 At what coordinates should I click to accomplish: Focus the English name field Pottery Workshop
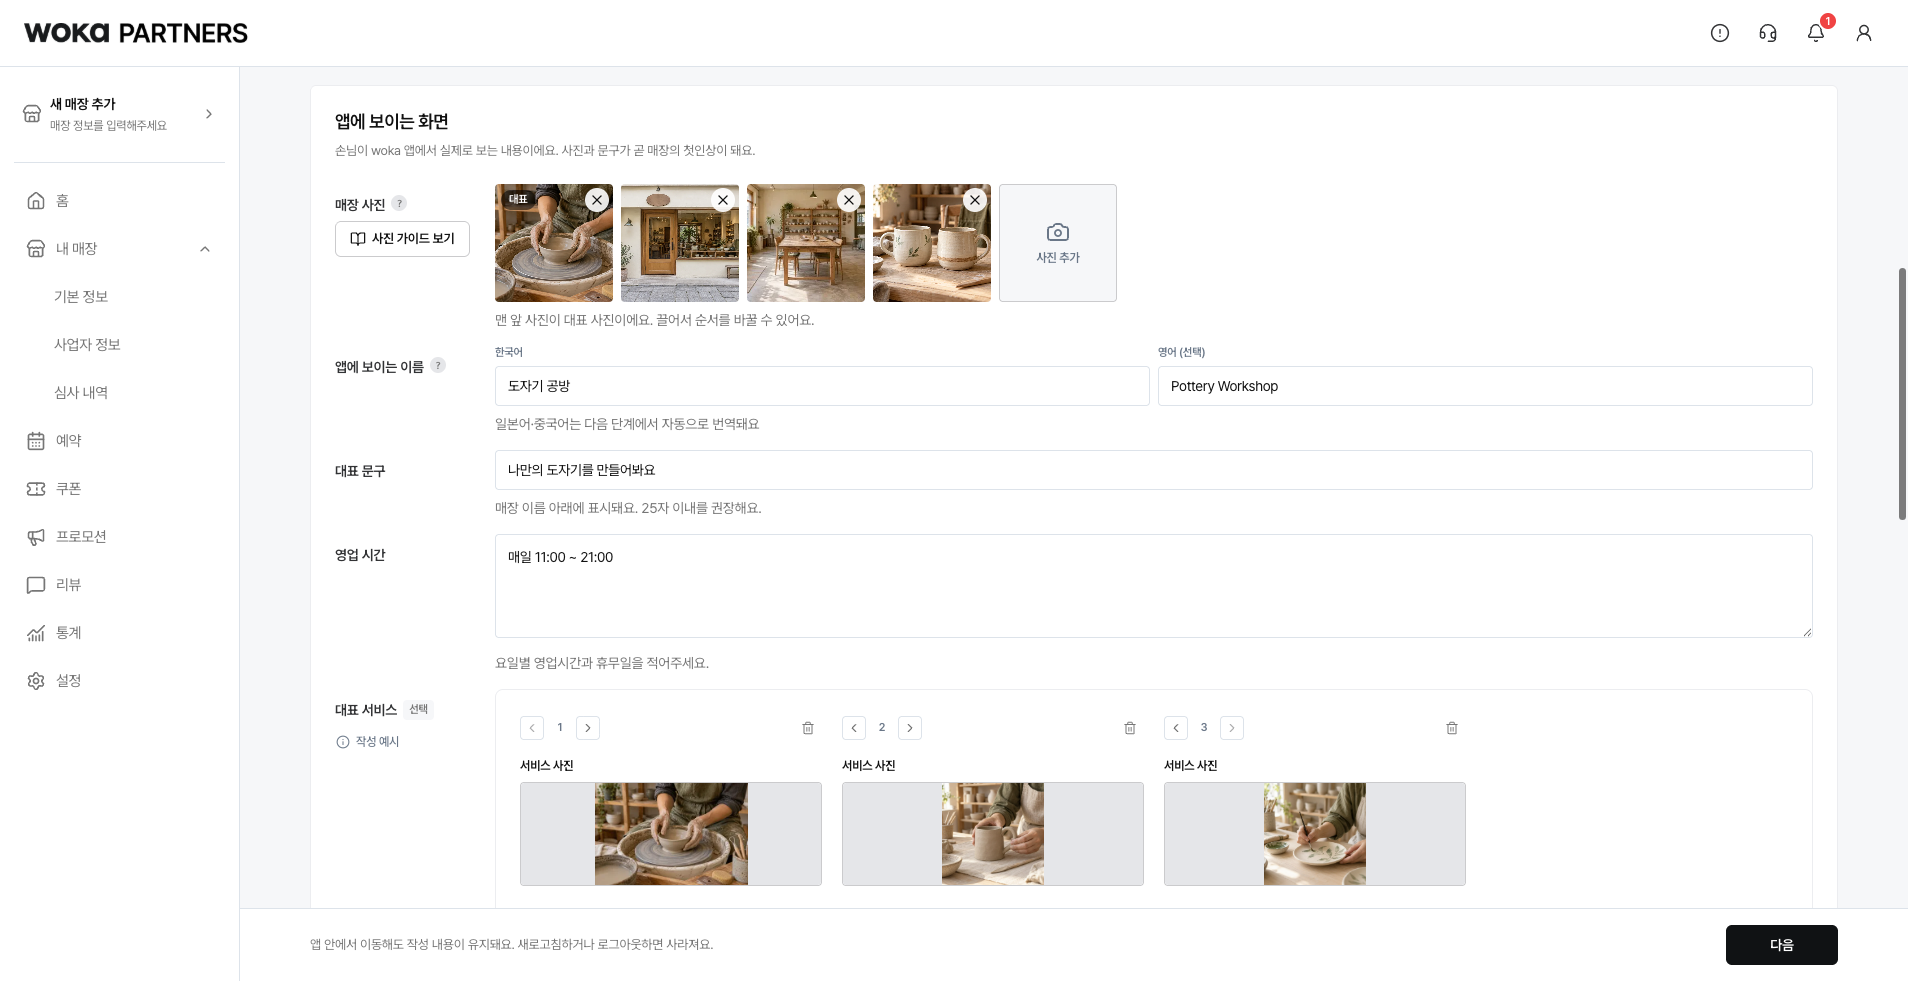(1485, 386)
